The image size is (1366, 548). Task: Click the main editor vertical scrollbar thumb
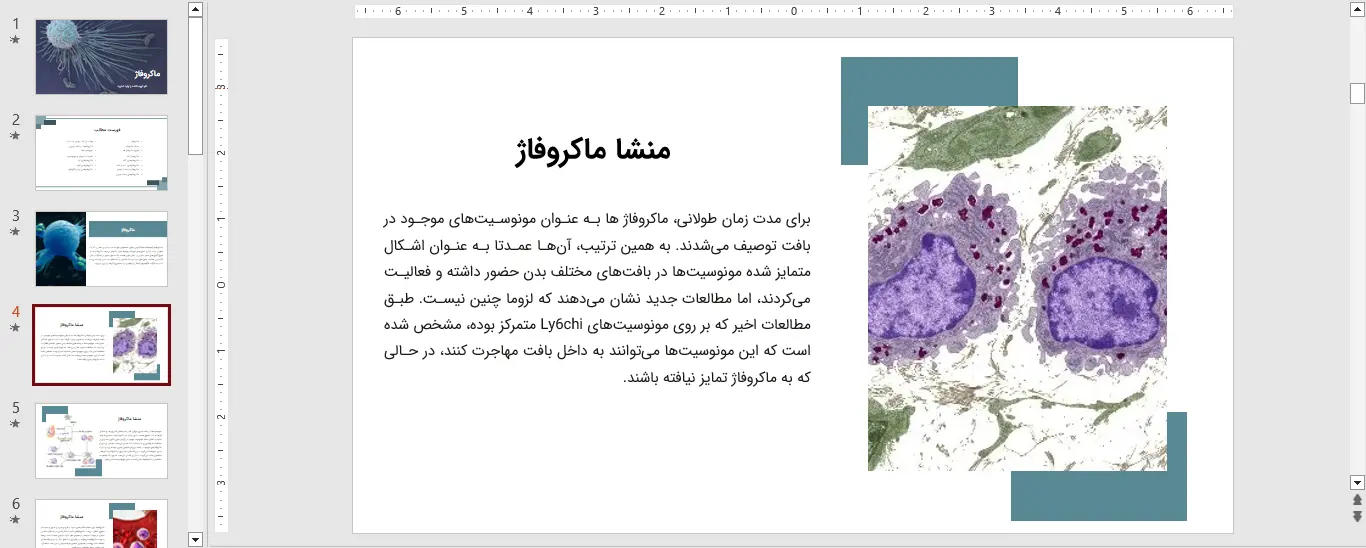(1357, 93)
